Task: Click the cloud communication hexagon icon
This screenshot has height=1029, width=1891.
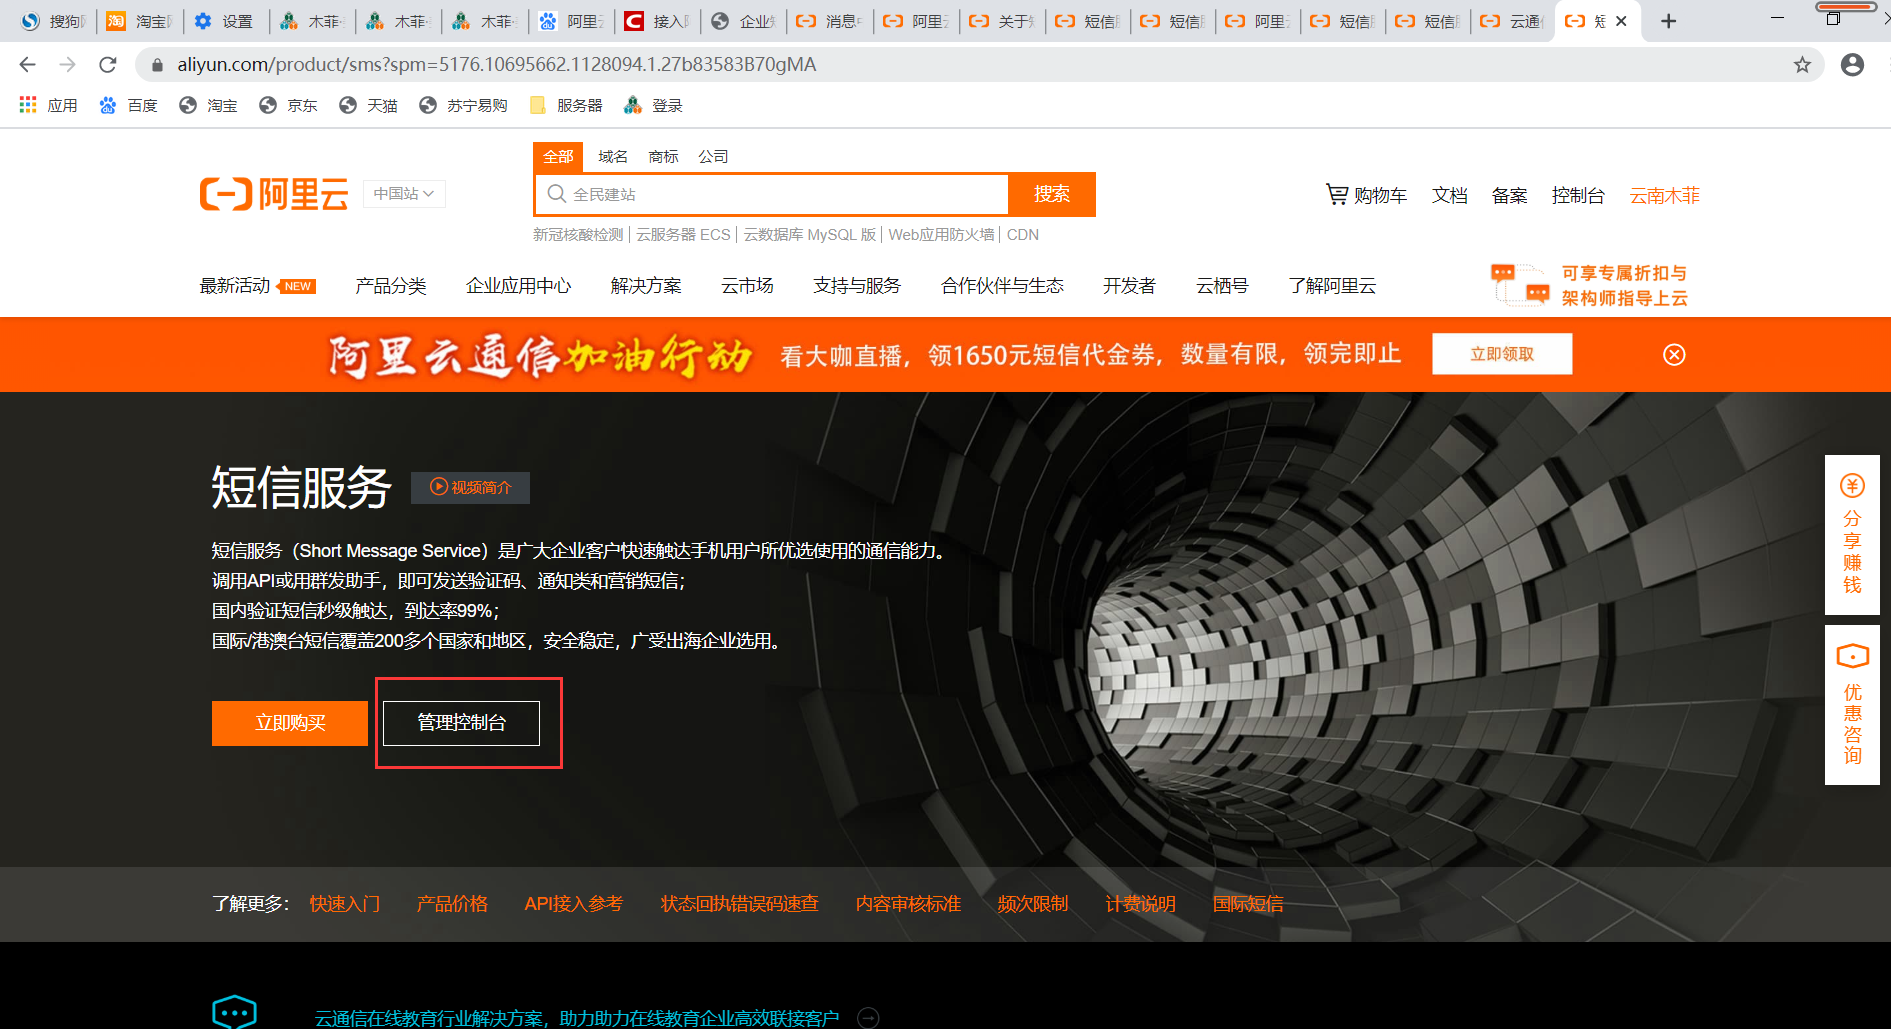Action: click(235, 1012)
